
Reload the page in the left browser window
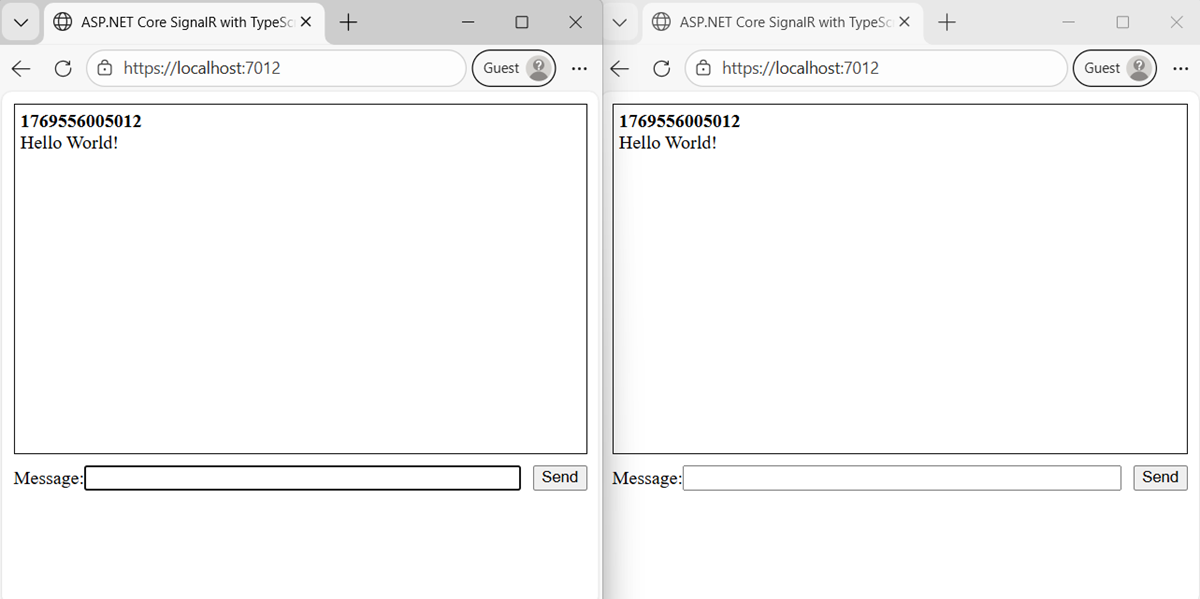tap(62, 68)
